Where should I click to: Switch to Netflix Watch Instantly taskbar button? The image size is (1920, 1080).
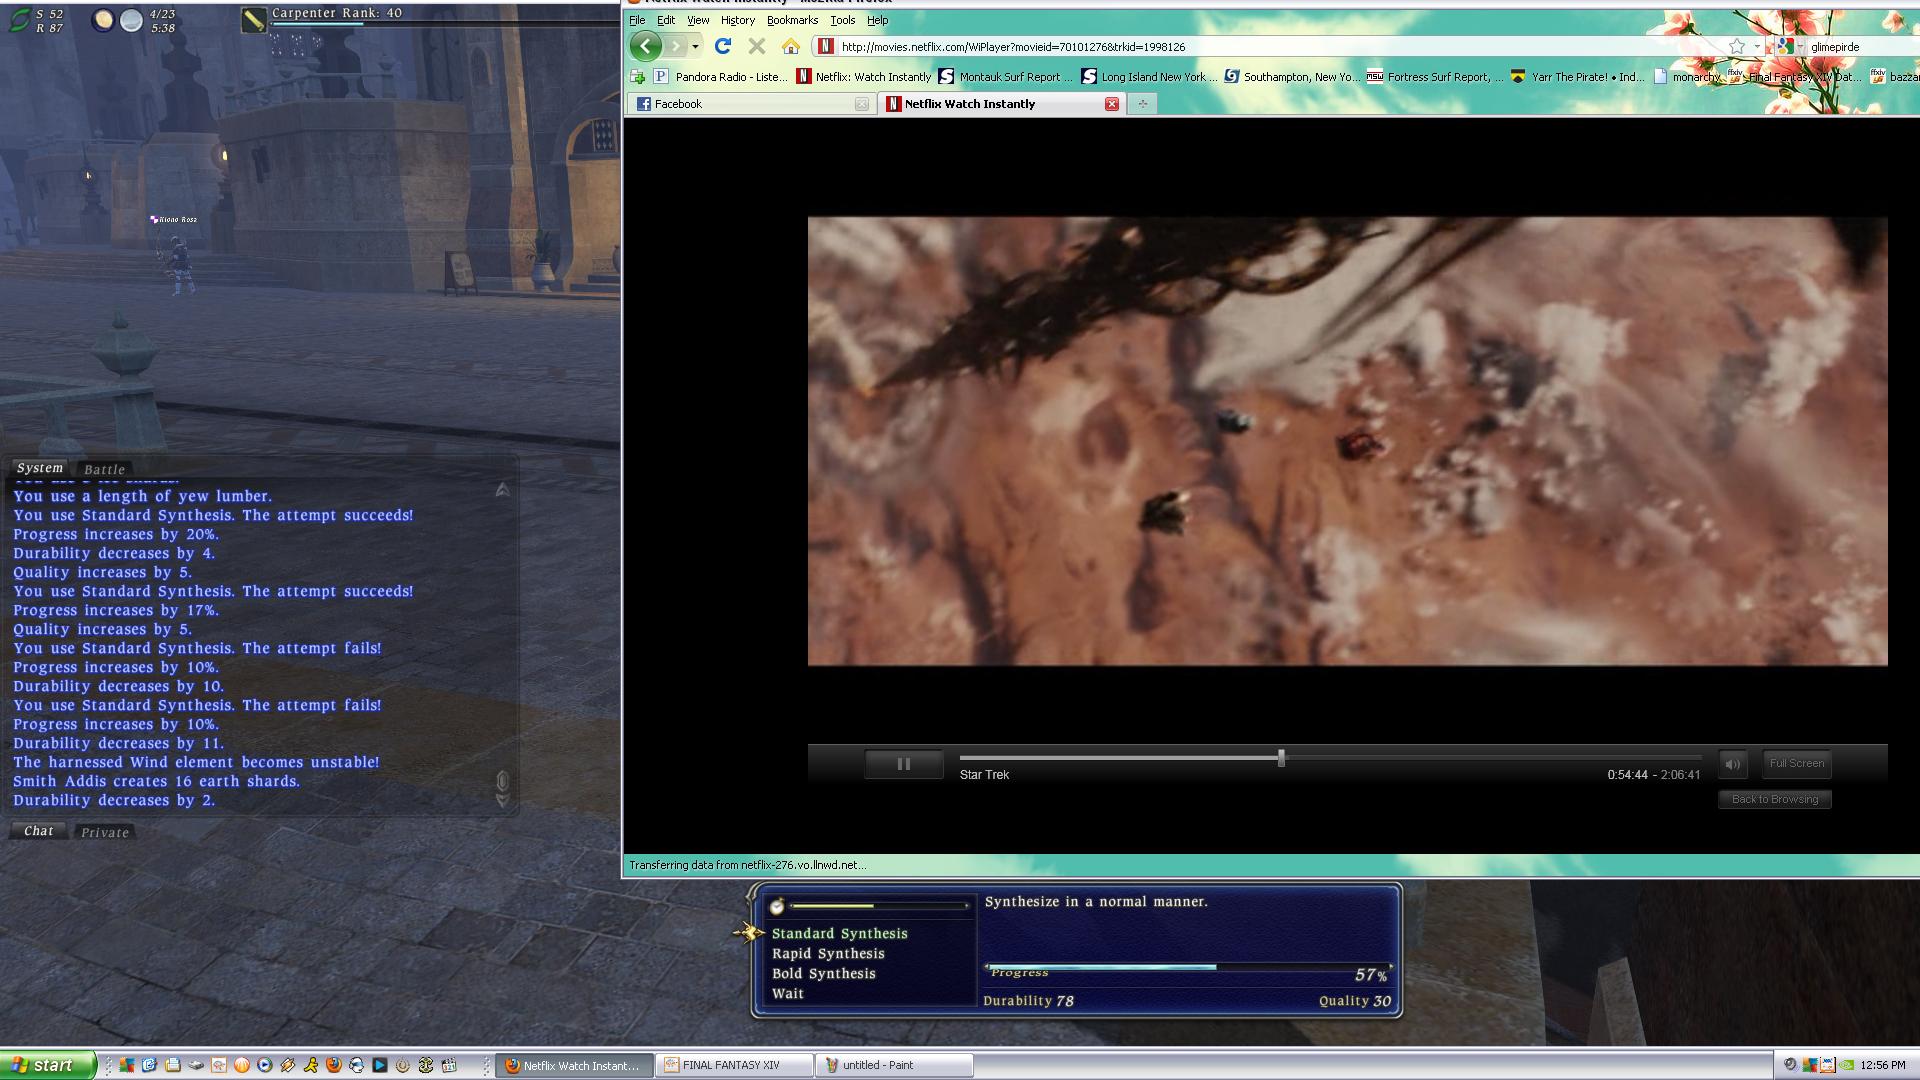(x=574, y=1065)
